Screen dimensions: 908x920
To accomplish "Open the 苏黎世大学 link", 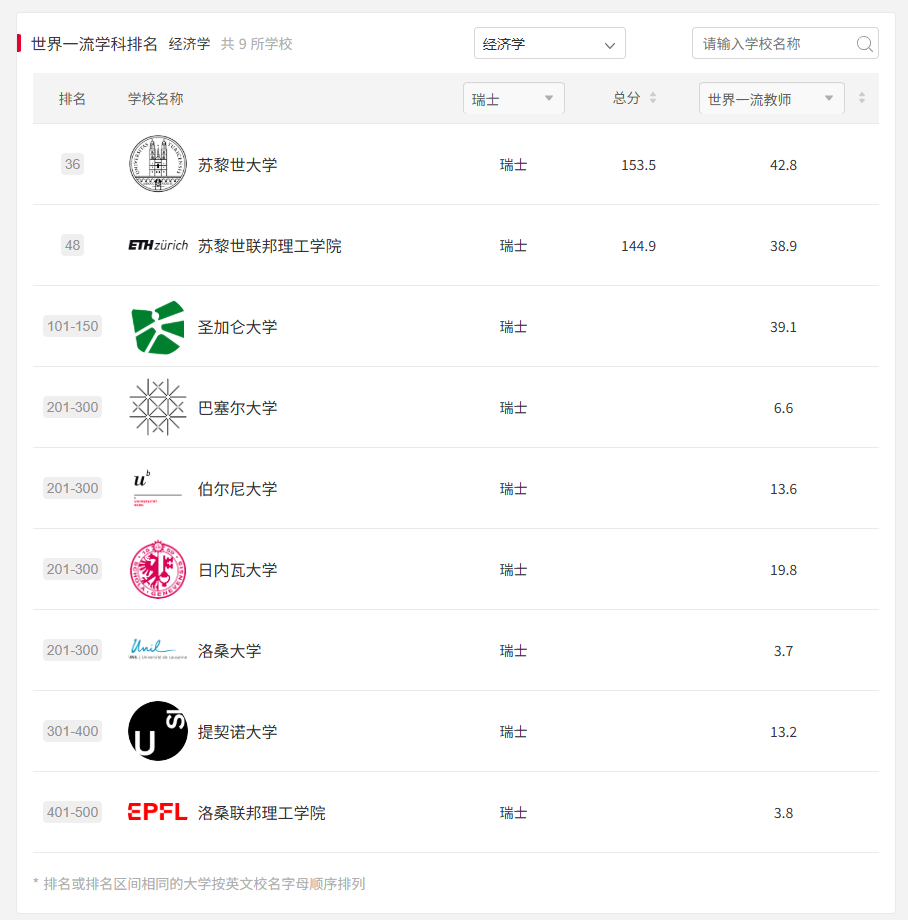I will point(238,165).
